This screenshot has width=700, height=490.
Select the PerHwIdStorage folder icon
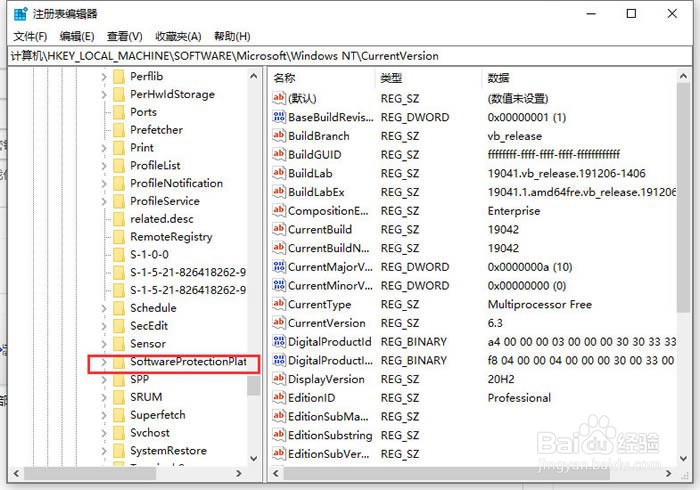pyautogui.click(x=119, y=95)
